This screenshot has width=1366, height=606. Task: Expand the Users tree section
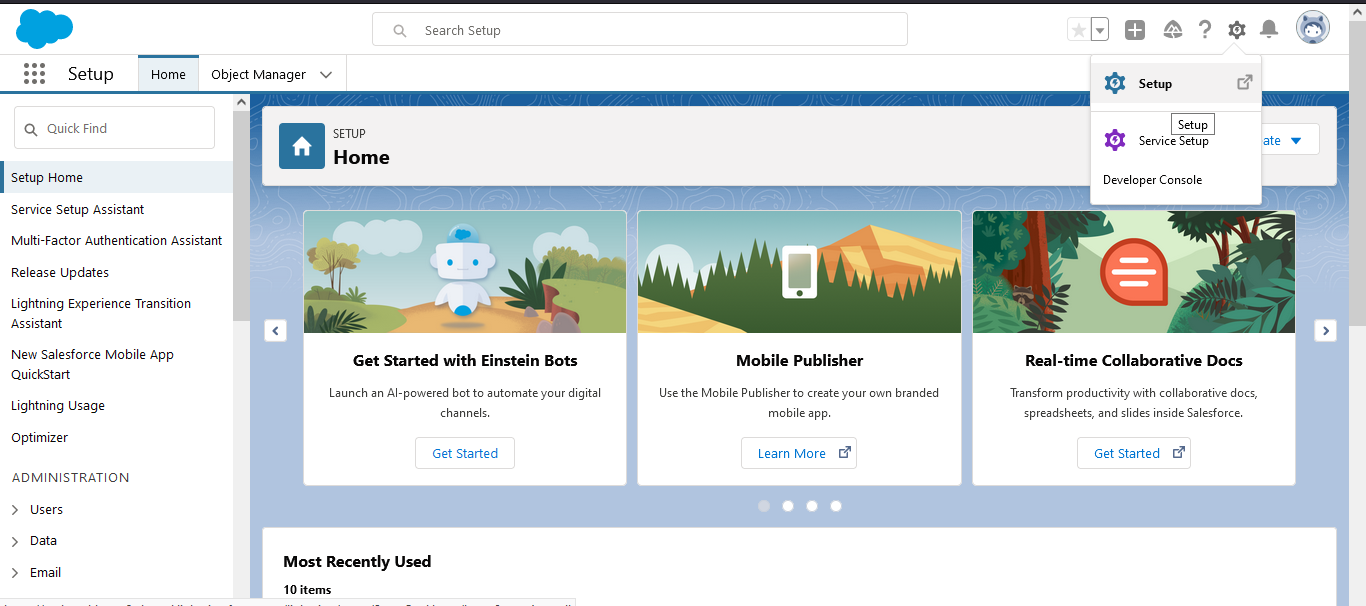(15, 510)
